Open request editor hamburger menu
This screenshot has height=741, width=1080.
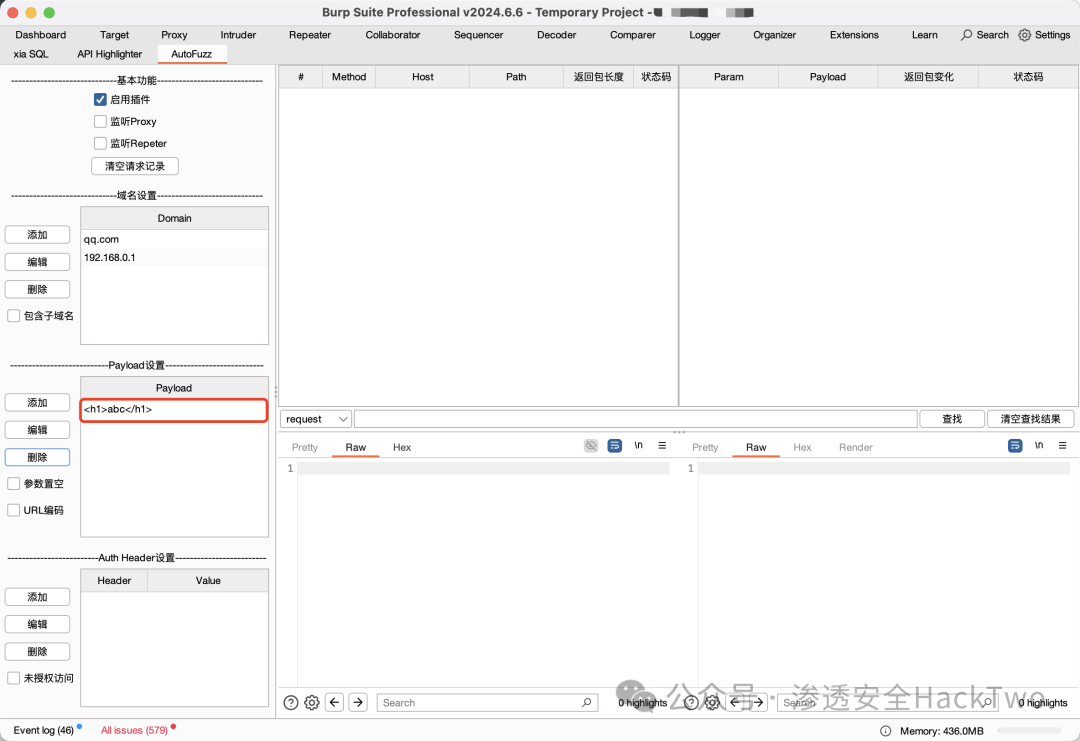point(662,446)
